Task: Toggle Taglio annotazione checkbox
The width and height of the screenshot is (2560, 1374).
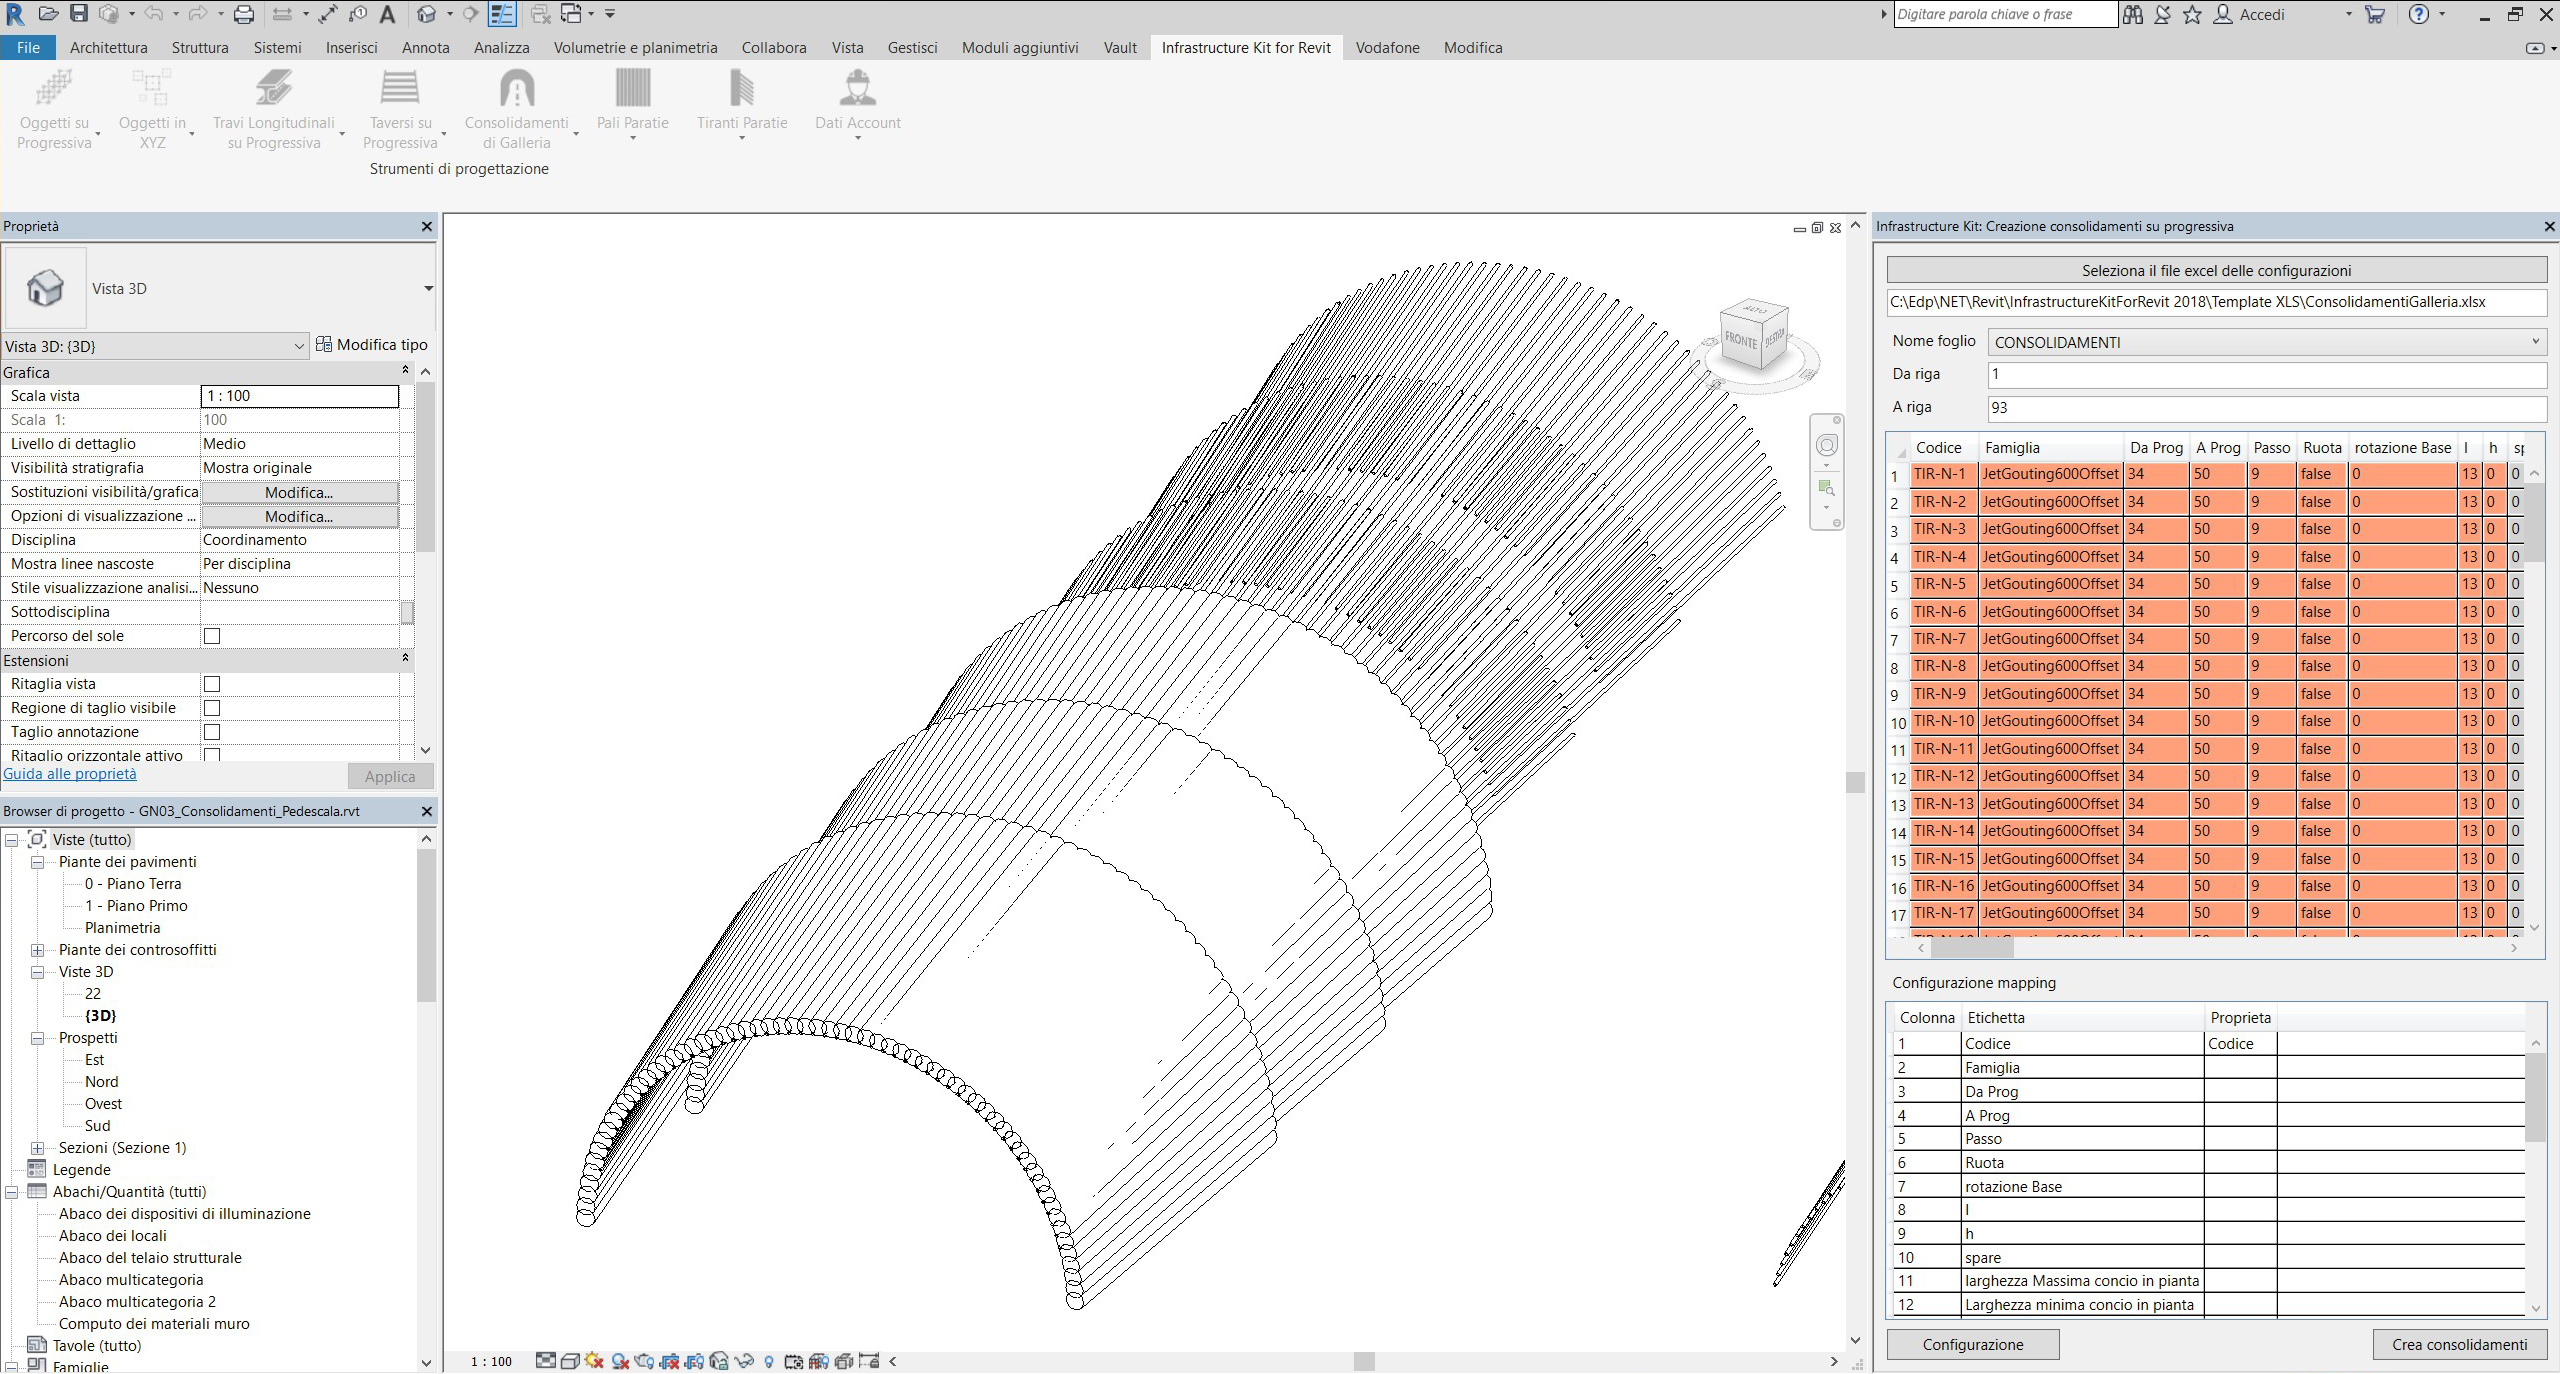Action: pos(212,732)
